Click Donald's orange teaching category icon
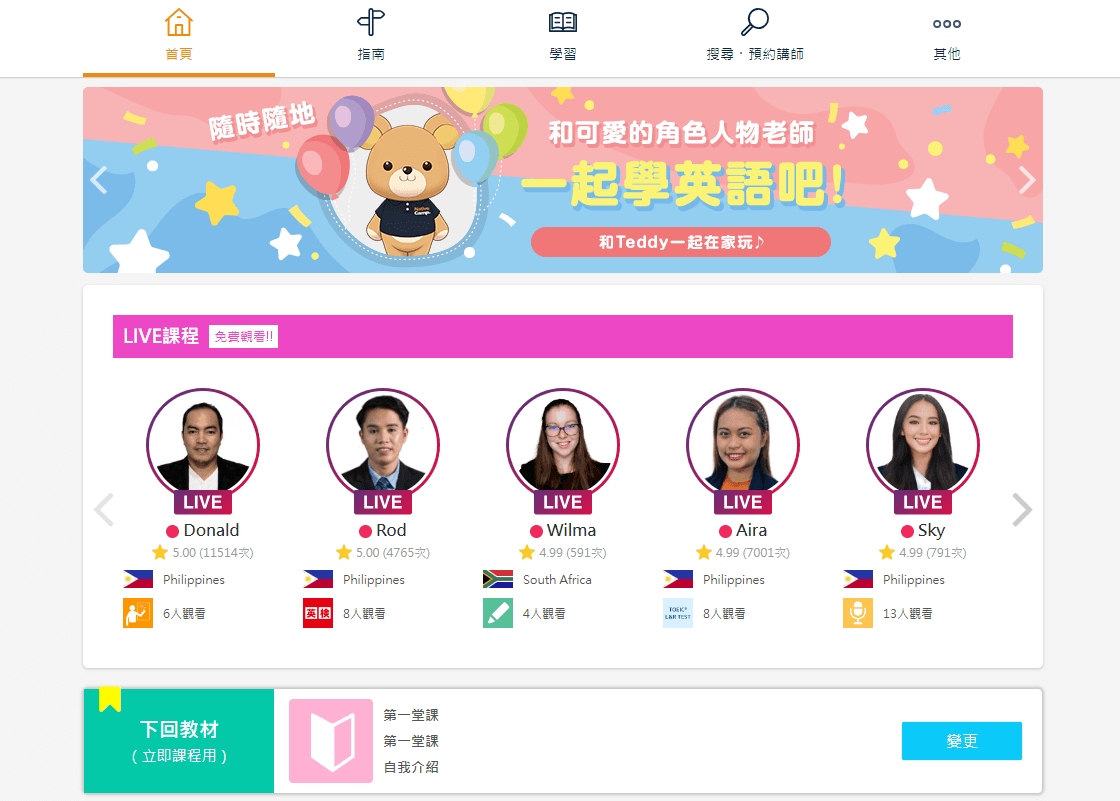This screenshot has width=1120, height=801. (x=138, y=613)
